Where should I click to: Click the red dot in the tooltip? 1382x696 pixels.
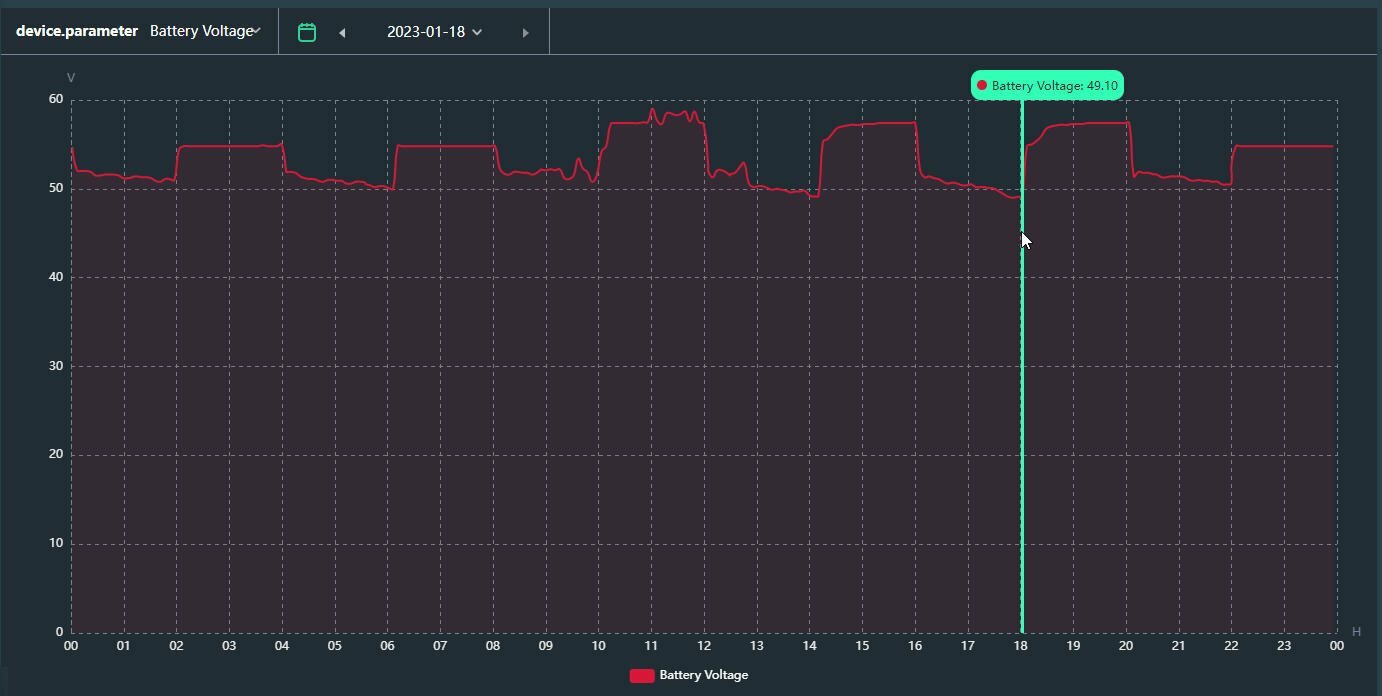pyautogui.click(x=982, y=86)
